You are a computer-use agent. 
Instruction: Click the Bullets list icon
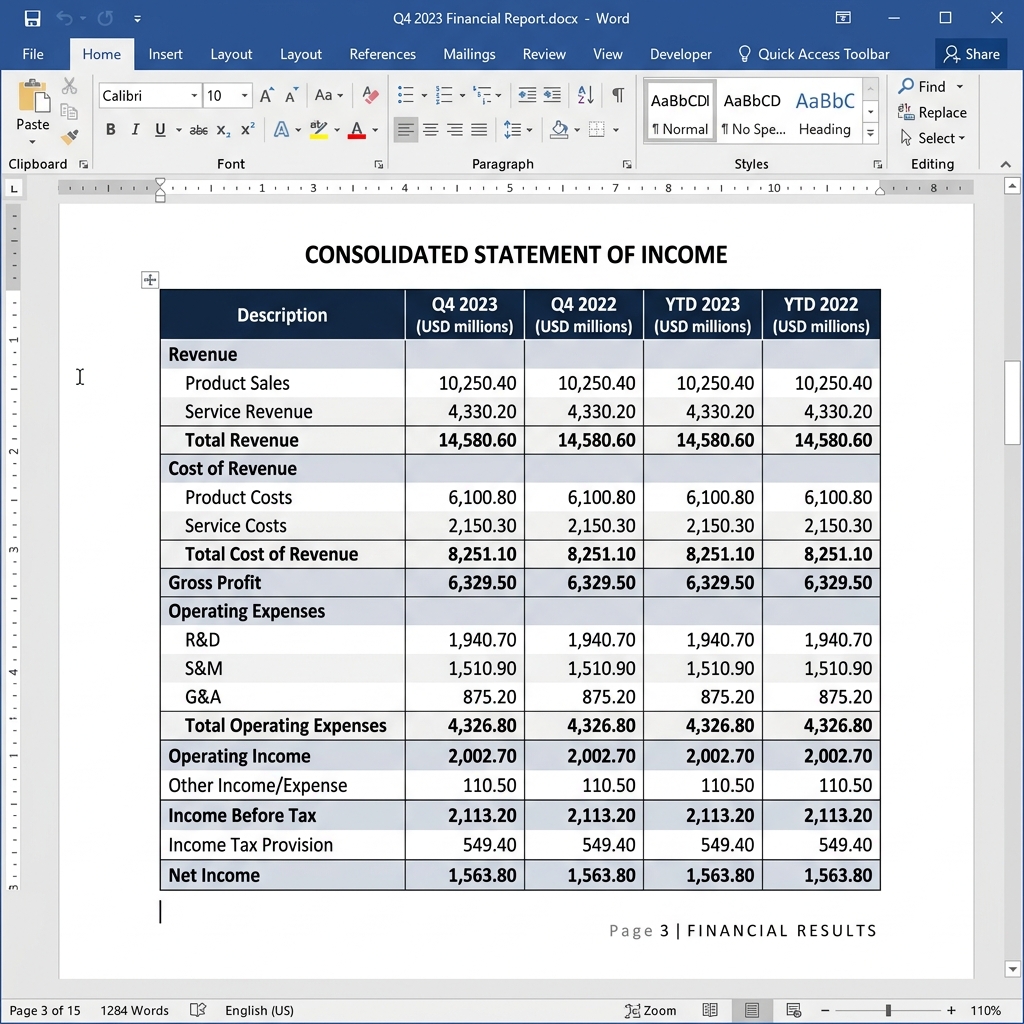point(404,95)
